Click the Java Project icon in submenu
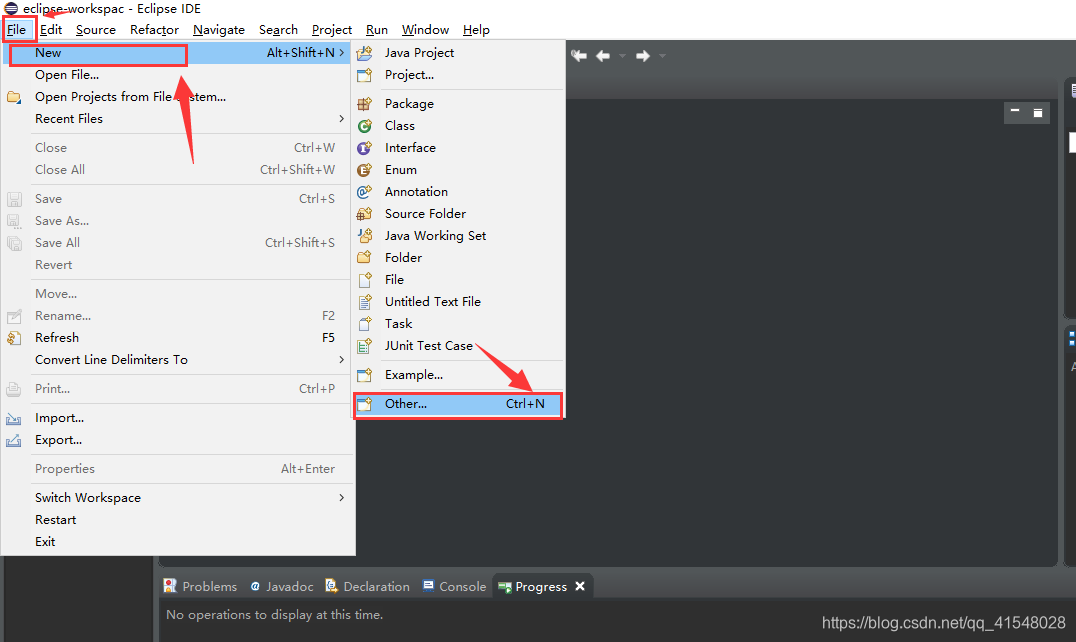The image size is (1076, 642). click(364, 53)
